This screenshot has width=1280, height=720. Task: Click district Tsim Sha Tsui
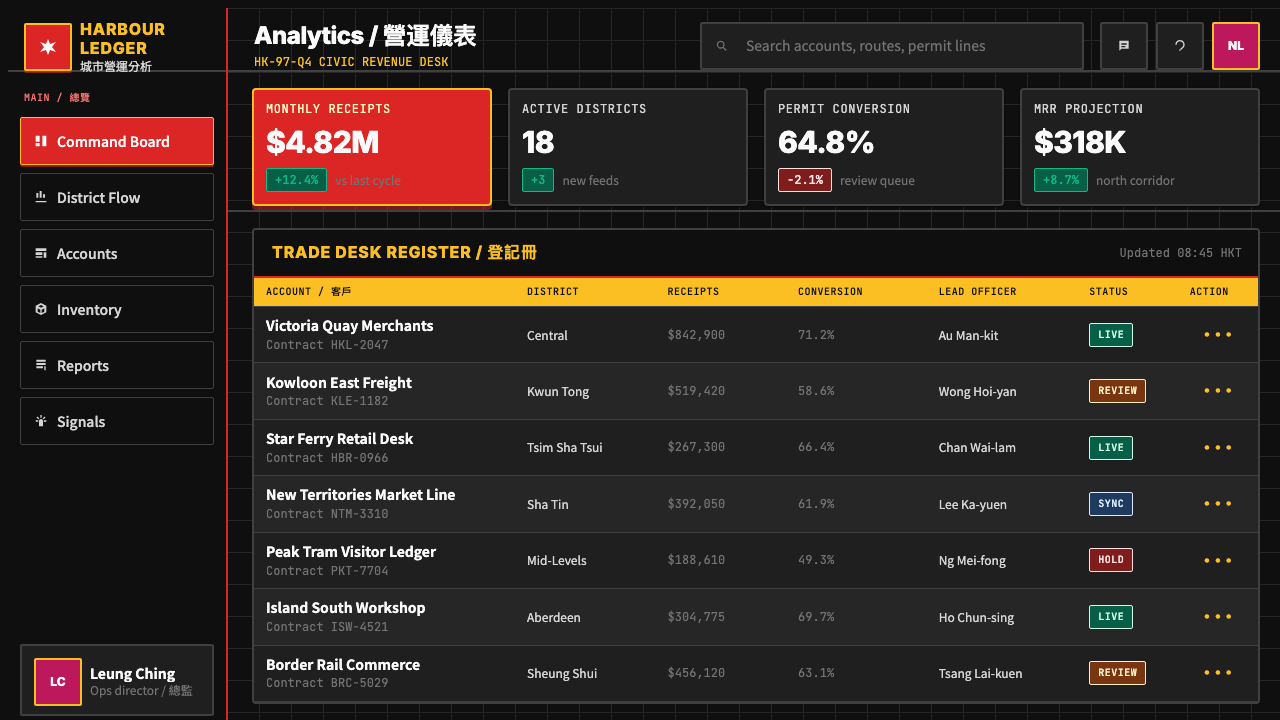point(564,448)
